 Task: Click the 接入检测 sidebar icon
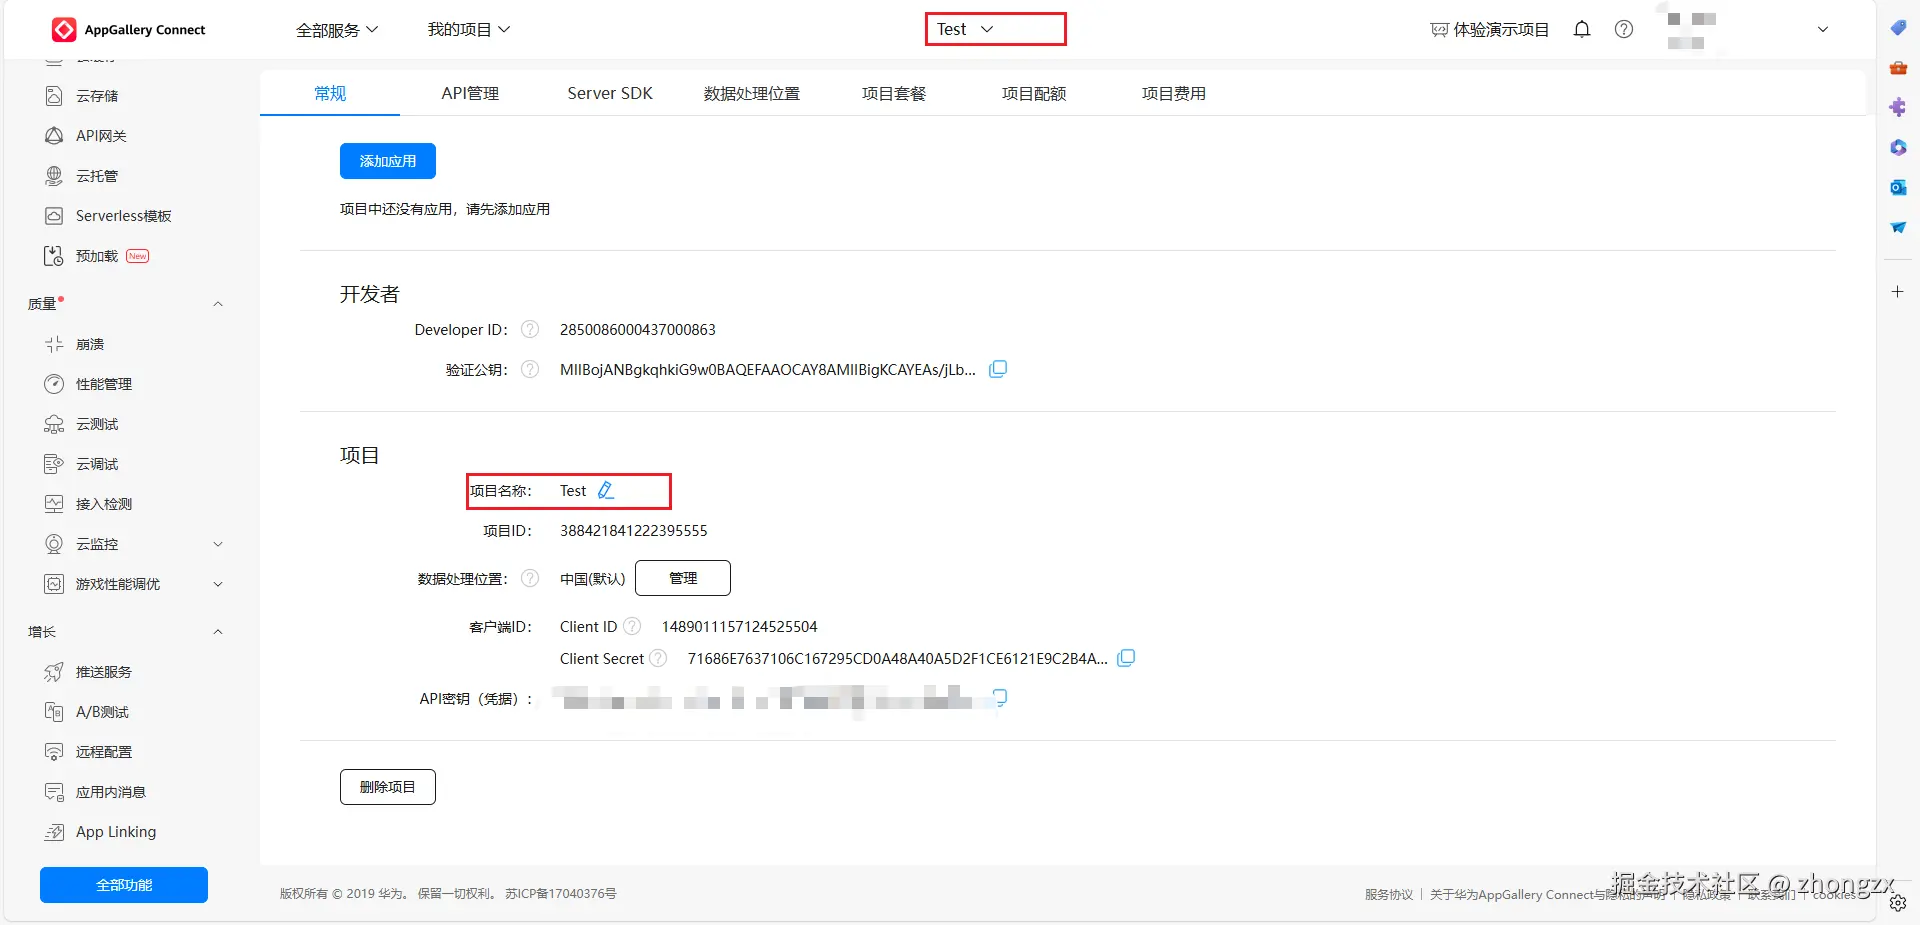pyautogui.click(x=54, y=504)
